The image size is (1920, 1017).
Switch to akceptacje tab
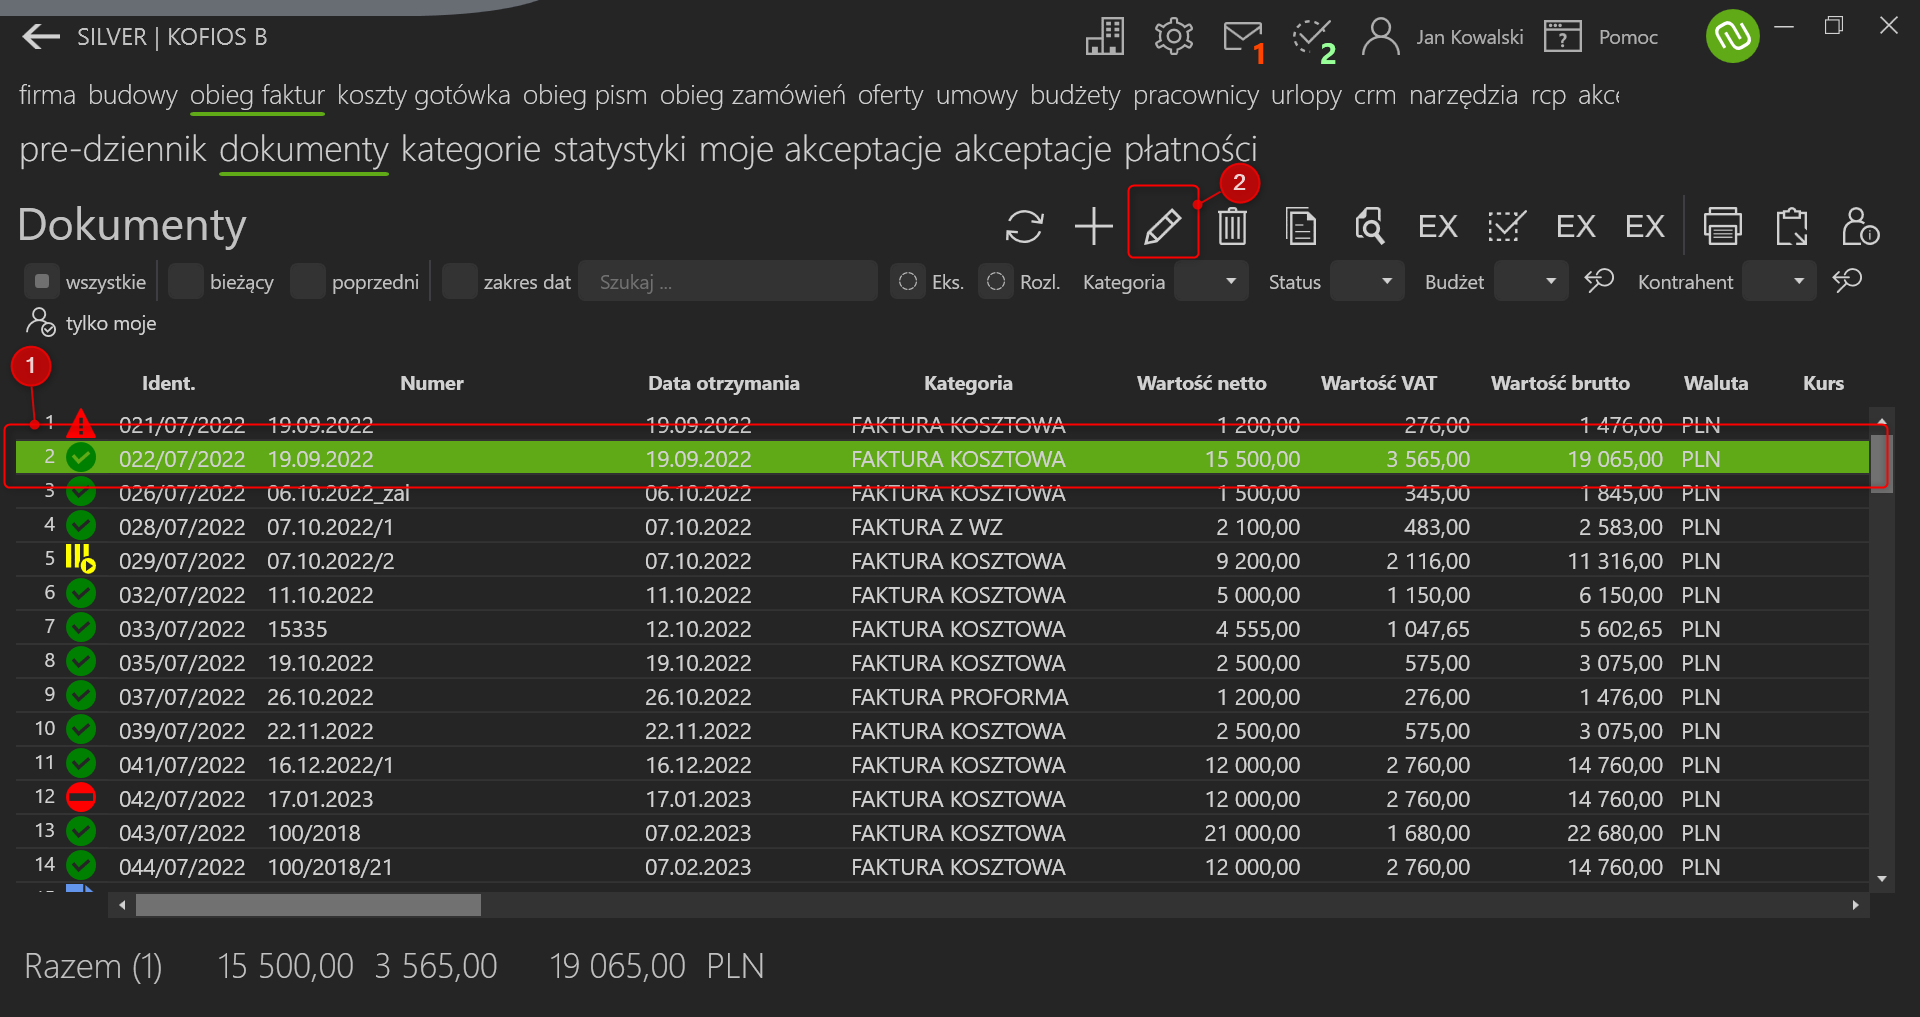click(1033, 149)
